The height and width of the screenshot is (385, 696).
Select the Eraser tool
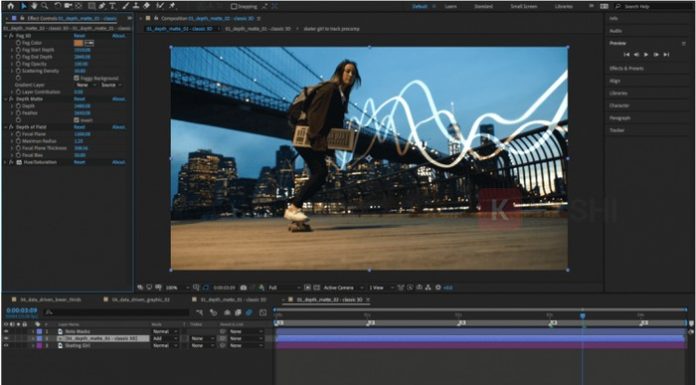pos(146,6)
